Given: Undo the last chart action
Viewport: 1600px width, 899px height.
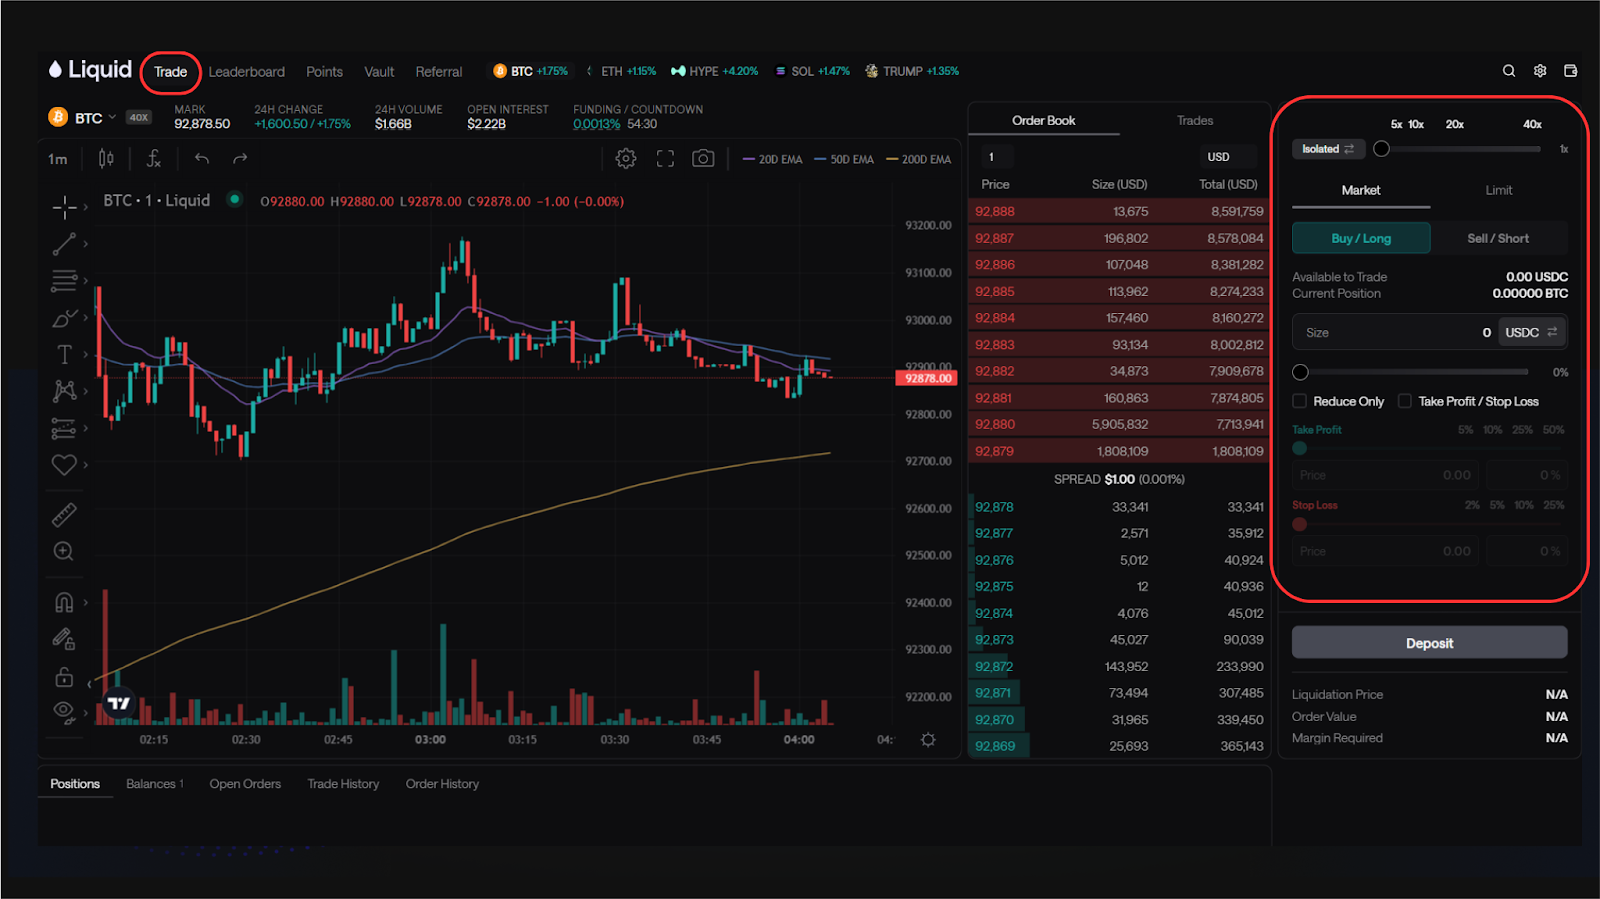Looking at the screenshot, I should [x=202, y=159].
